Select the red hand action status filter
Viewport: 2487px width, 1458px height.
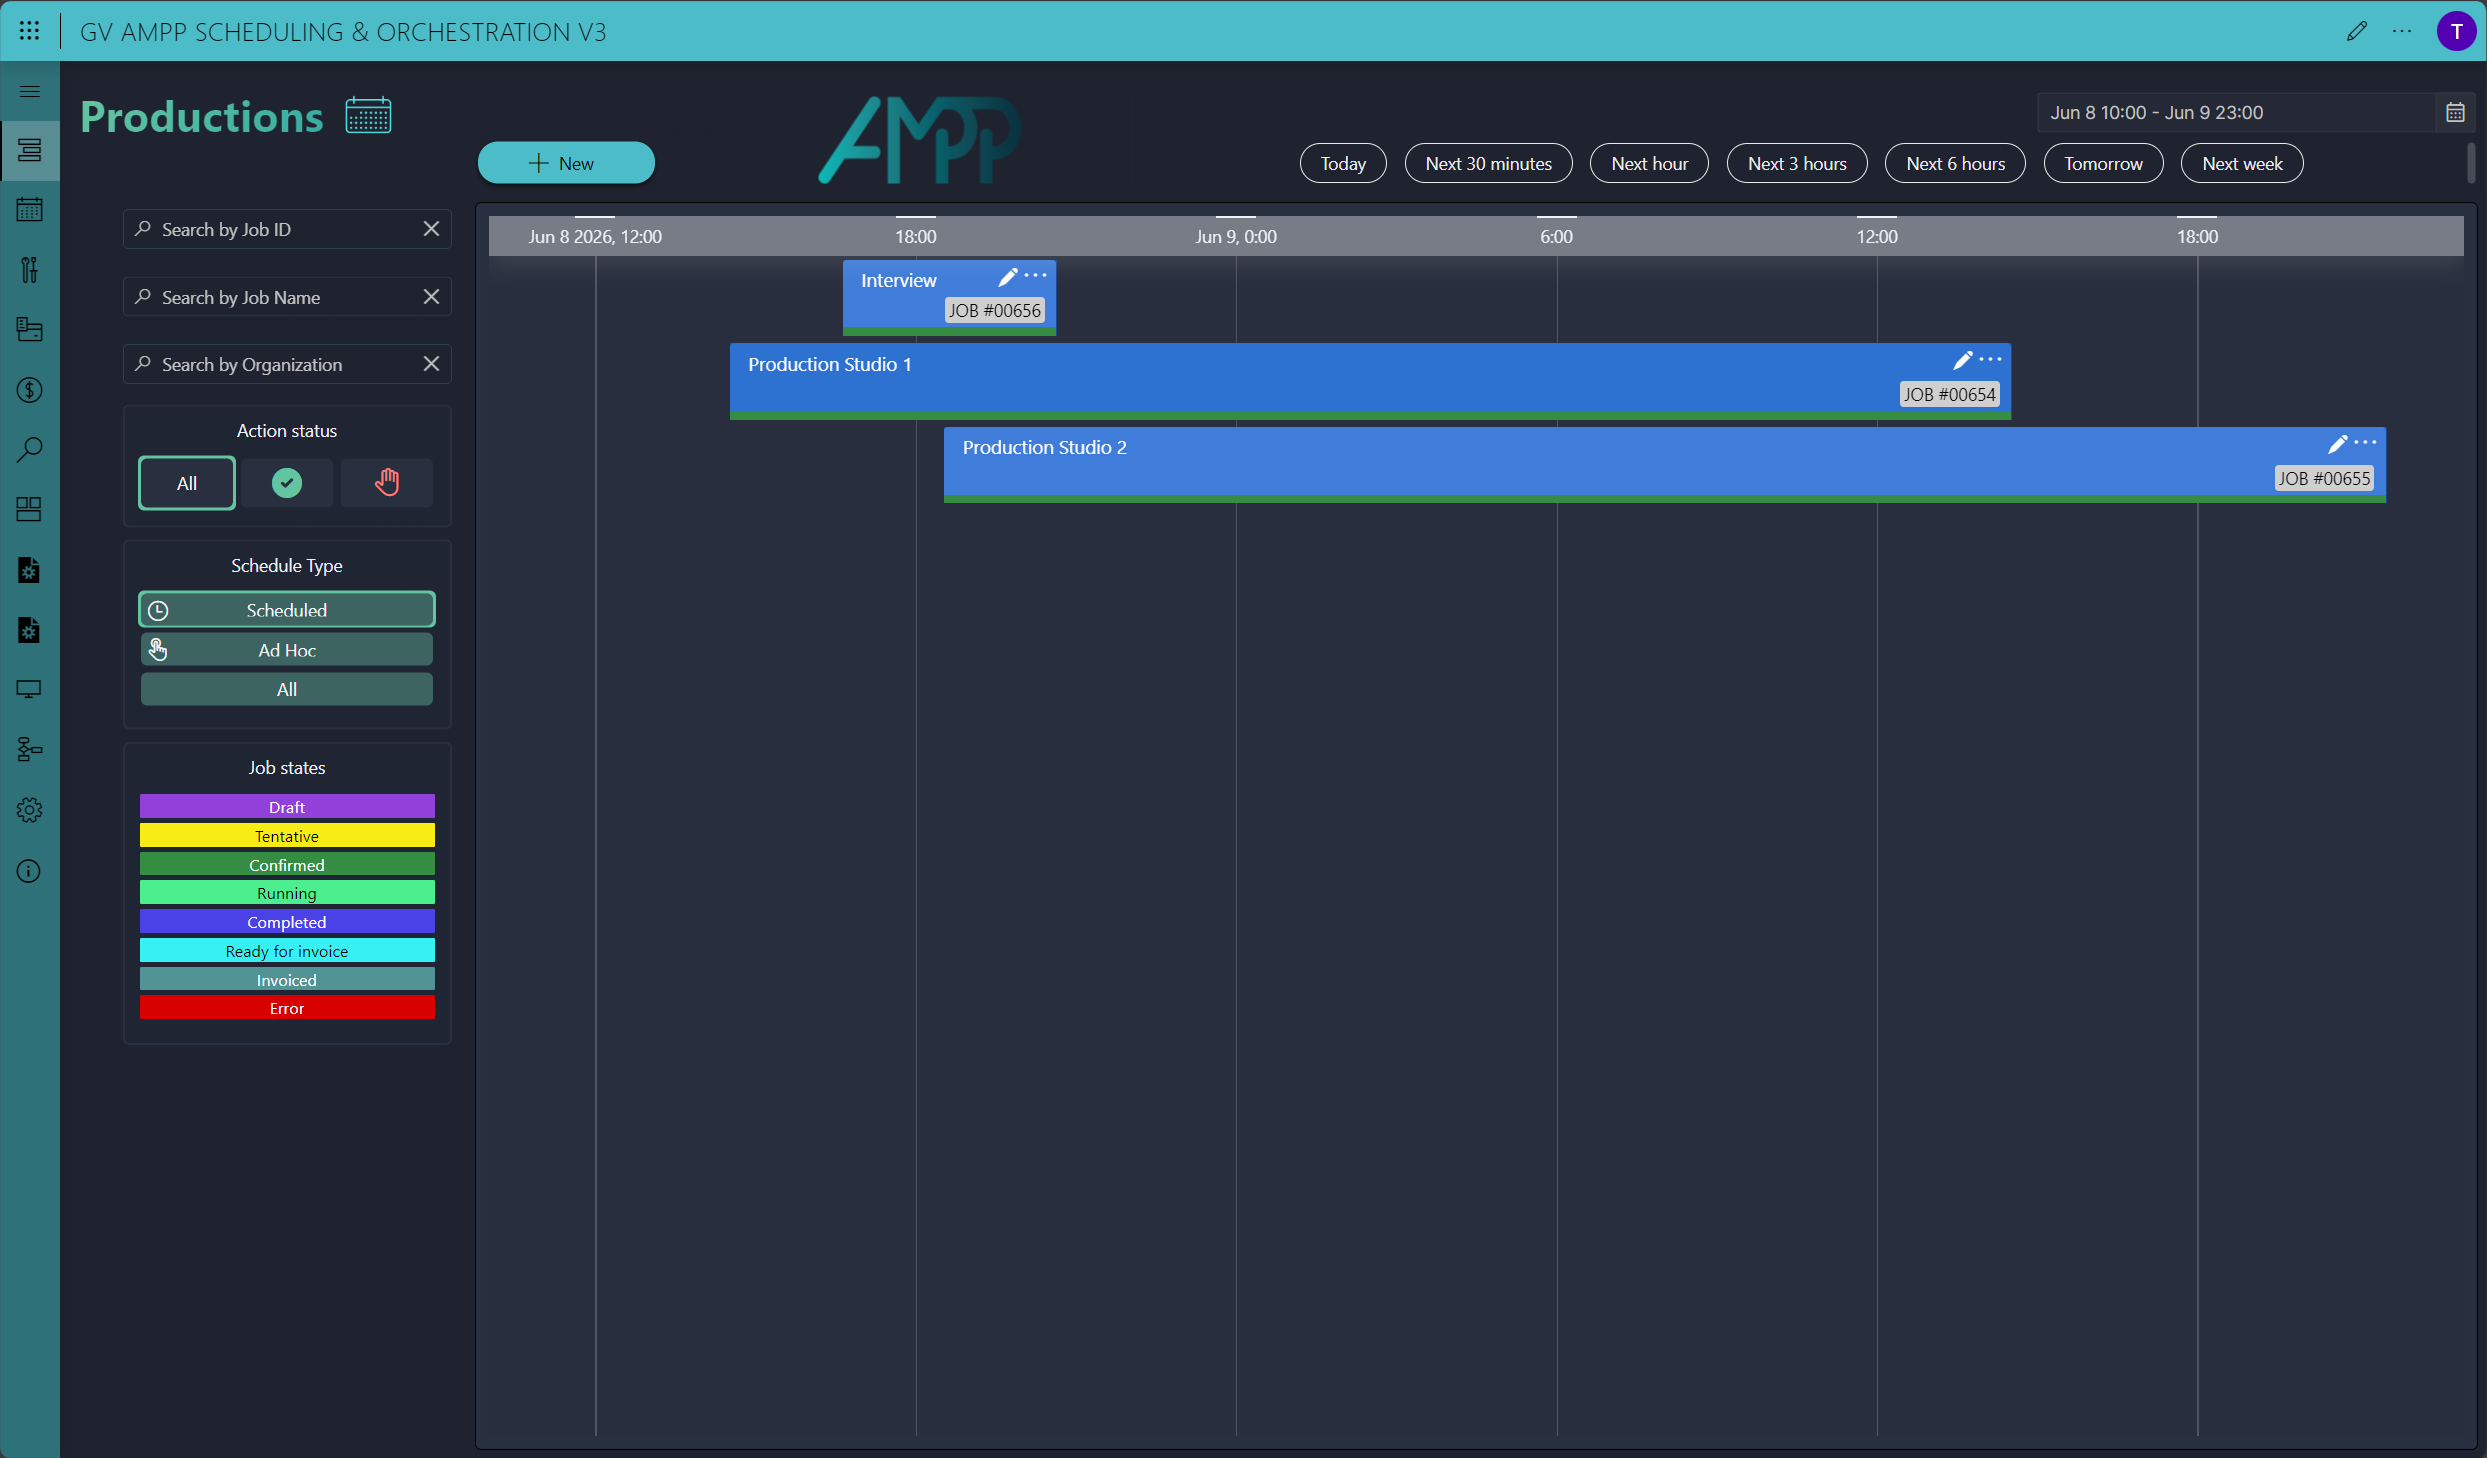(x=387, y=483)
